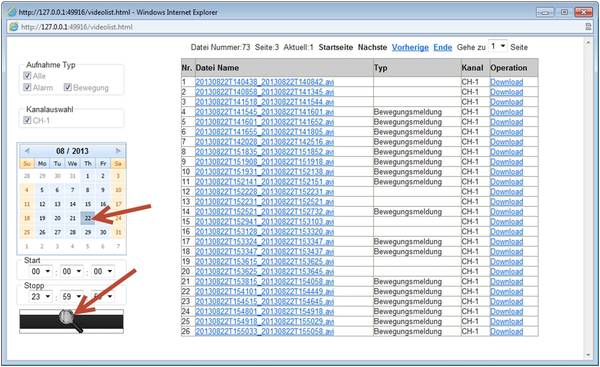Select day 12 in the calendar

pyautogui.click(x=42, y=204)
